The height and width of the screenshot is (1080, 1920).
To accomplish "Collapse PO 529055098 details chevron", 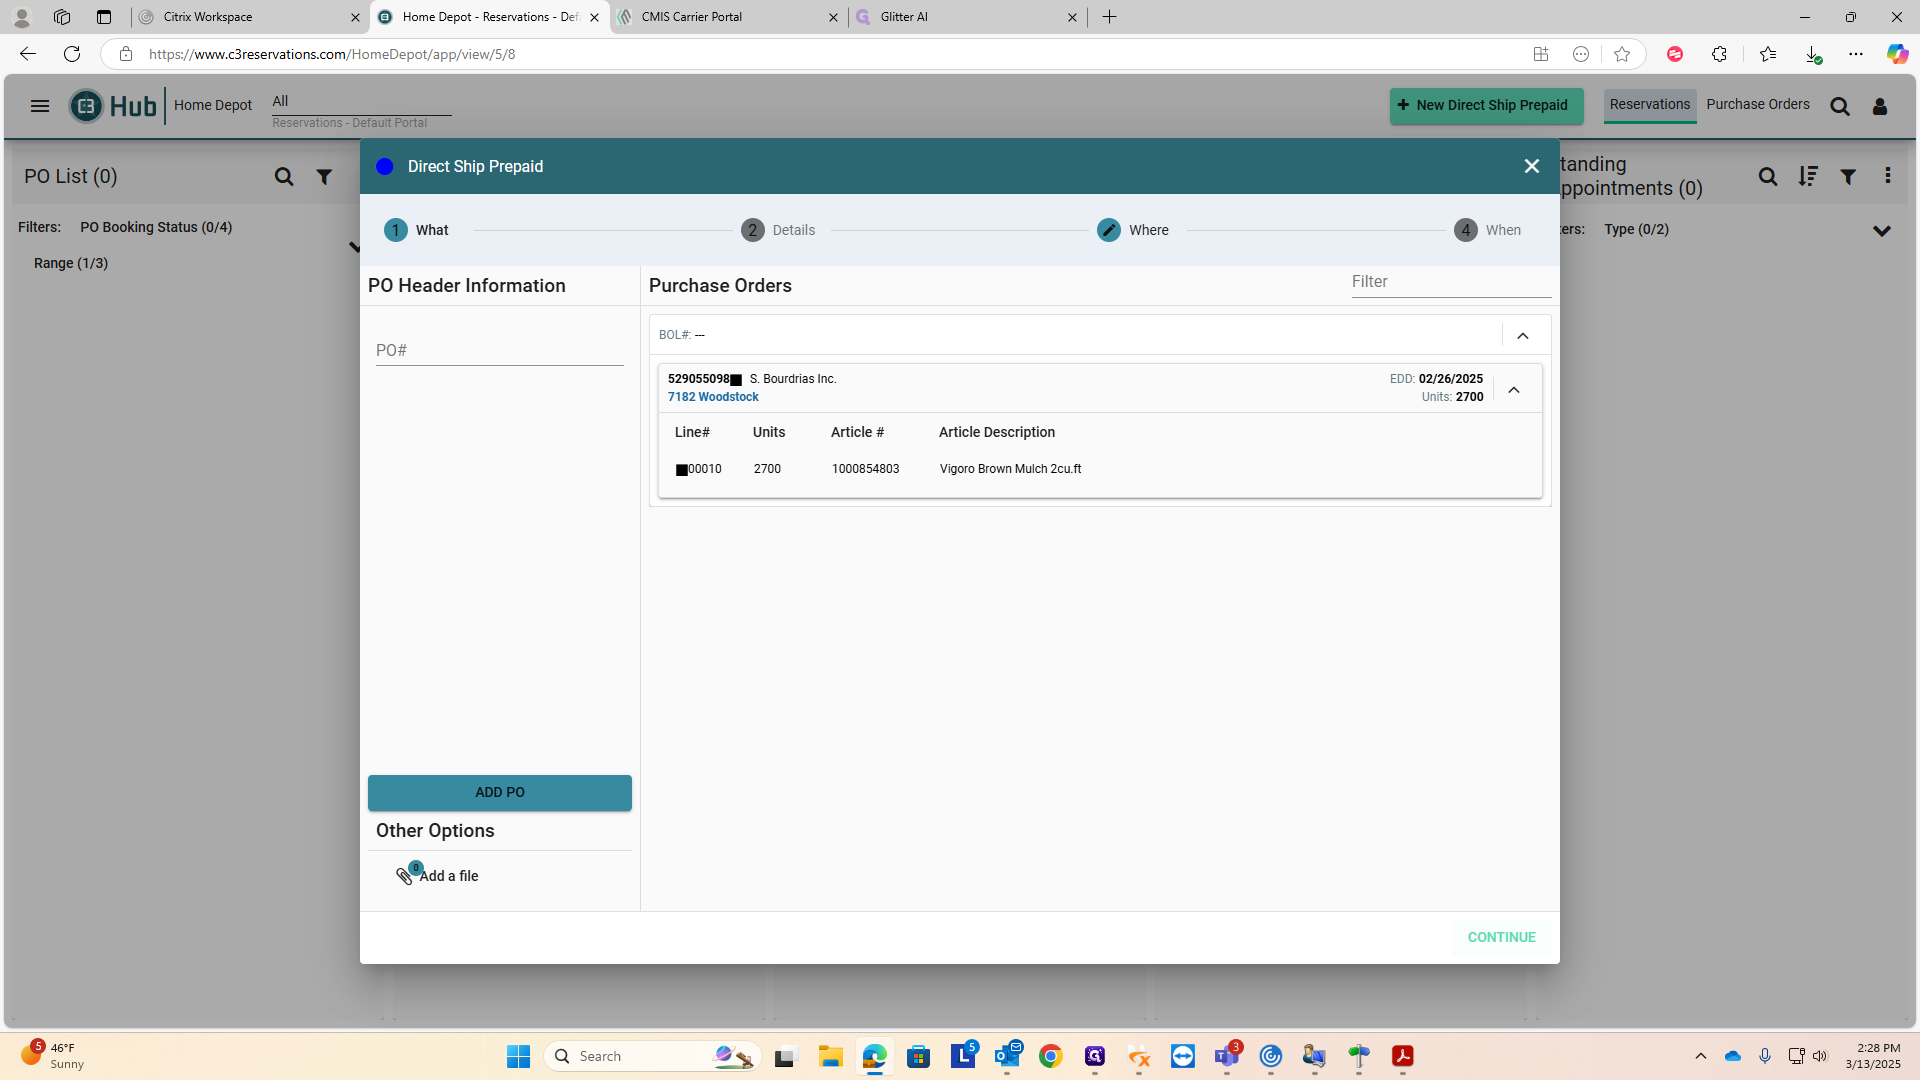I will (x=1514, y=390).
